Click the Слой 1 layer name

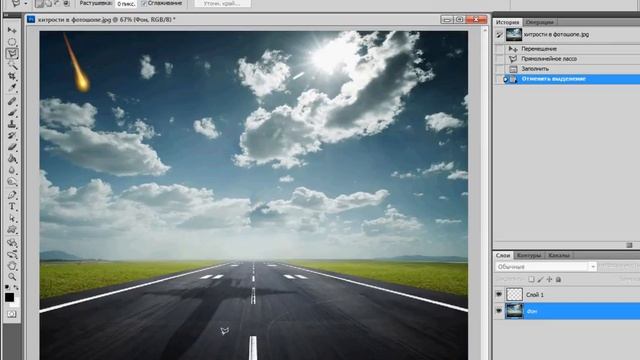click(535, 295)
